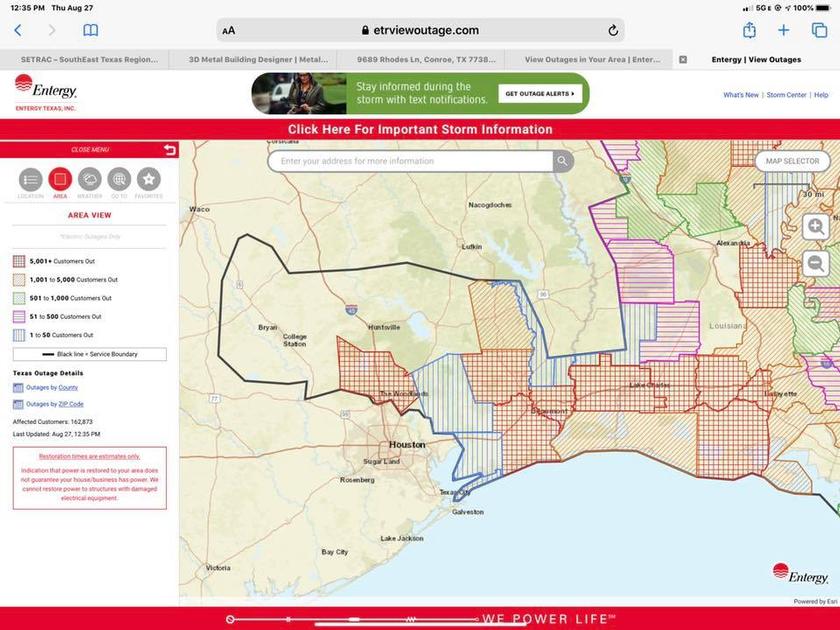Click the return arrow beside Close Menu
This screenshot has width=840, height=630.
click(x=170, y=149)
